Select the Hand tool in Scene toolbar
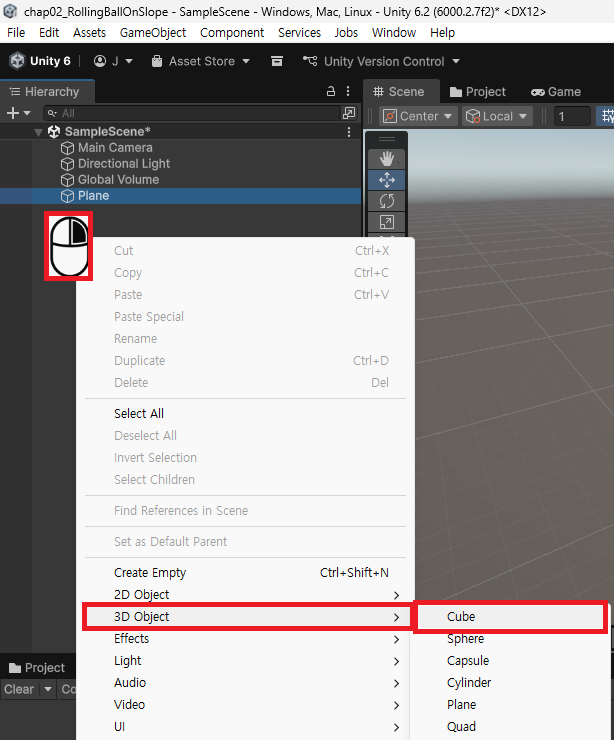Image resolution: width=614 pixels, height=740 pixels. 387,159
